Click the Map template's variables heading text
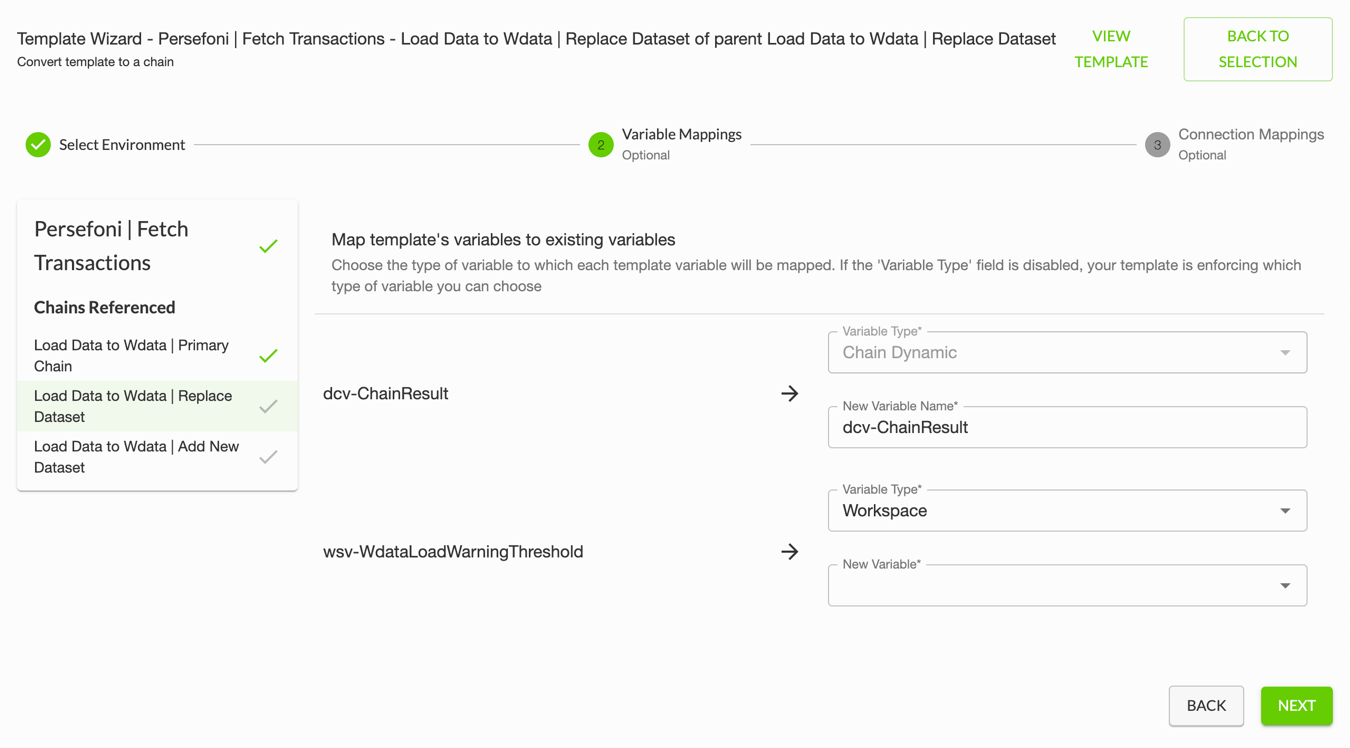1350x748 pixels. 503,240
